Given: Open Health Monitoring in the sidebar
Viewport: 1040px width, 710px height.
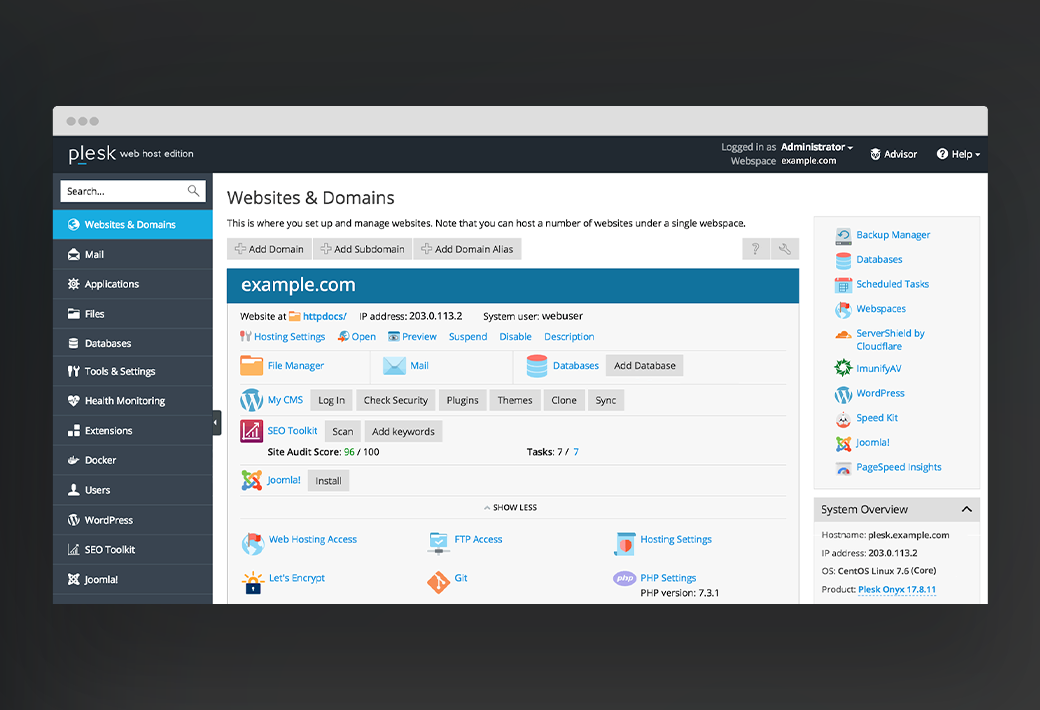Looking at the screenshot, I should click(x=133, y=401).
